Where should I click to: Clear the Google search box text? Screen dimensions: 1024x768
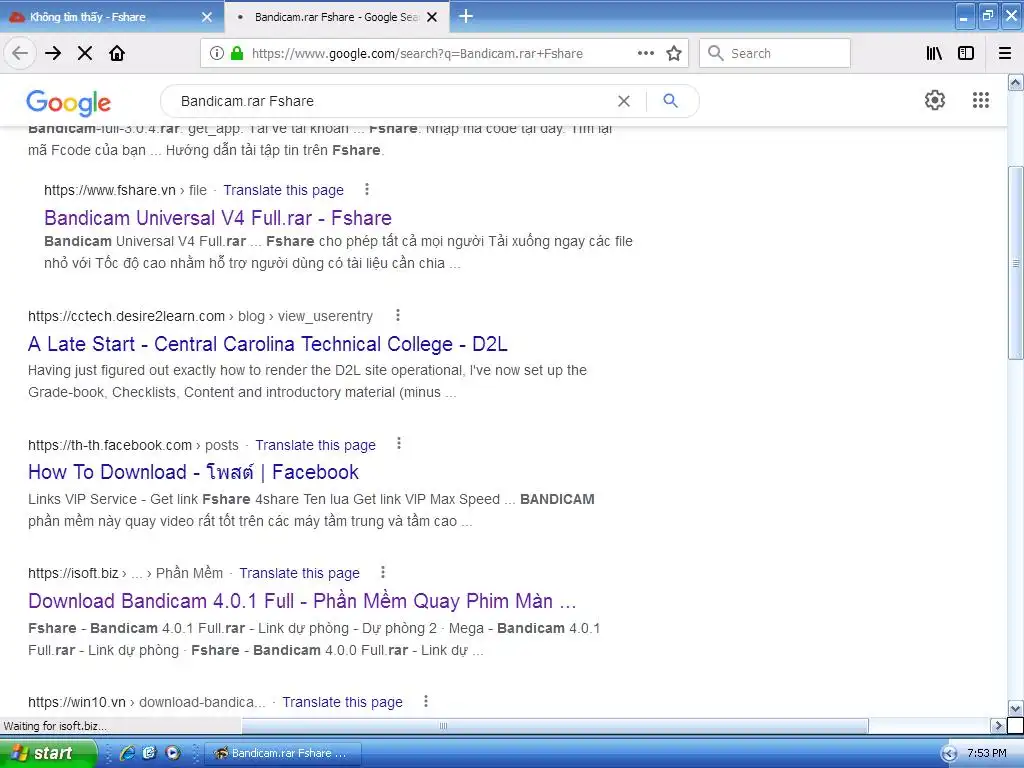(624, 101)
